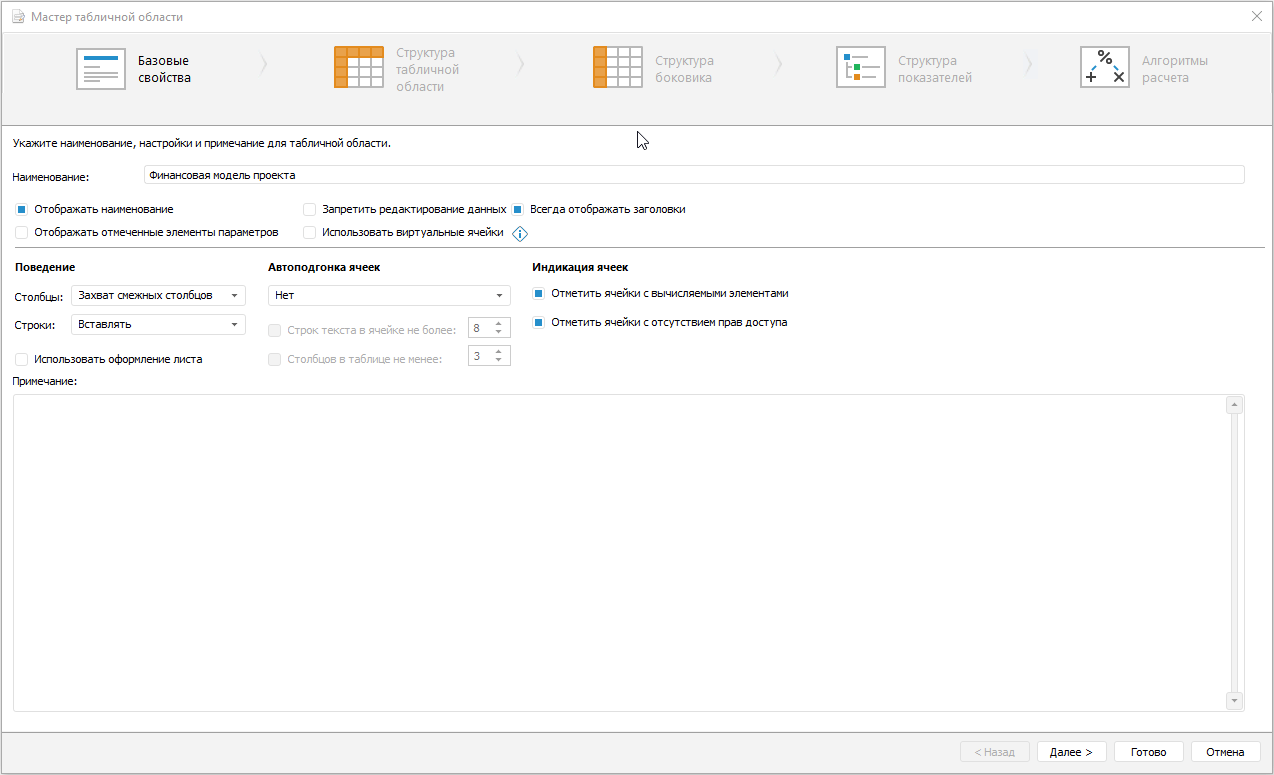Go to Алгоритмы расчета step label
The image size is (1274, 775).
click(x=1174, y=69)
